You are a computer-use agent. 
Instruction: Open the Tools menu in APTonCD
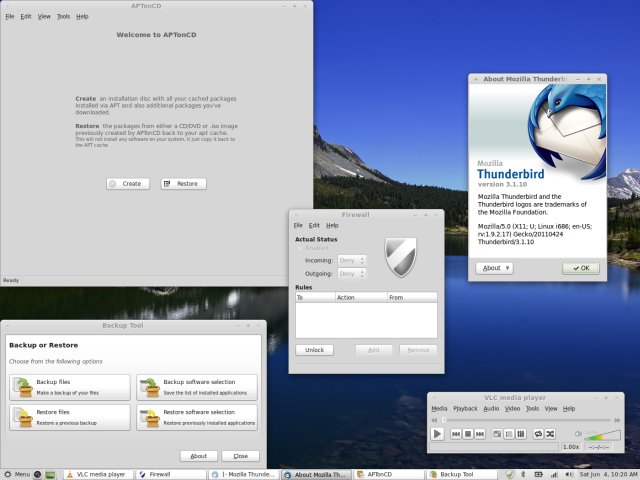63,17
